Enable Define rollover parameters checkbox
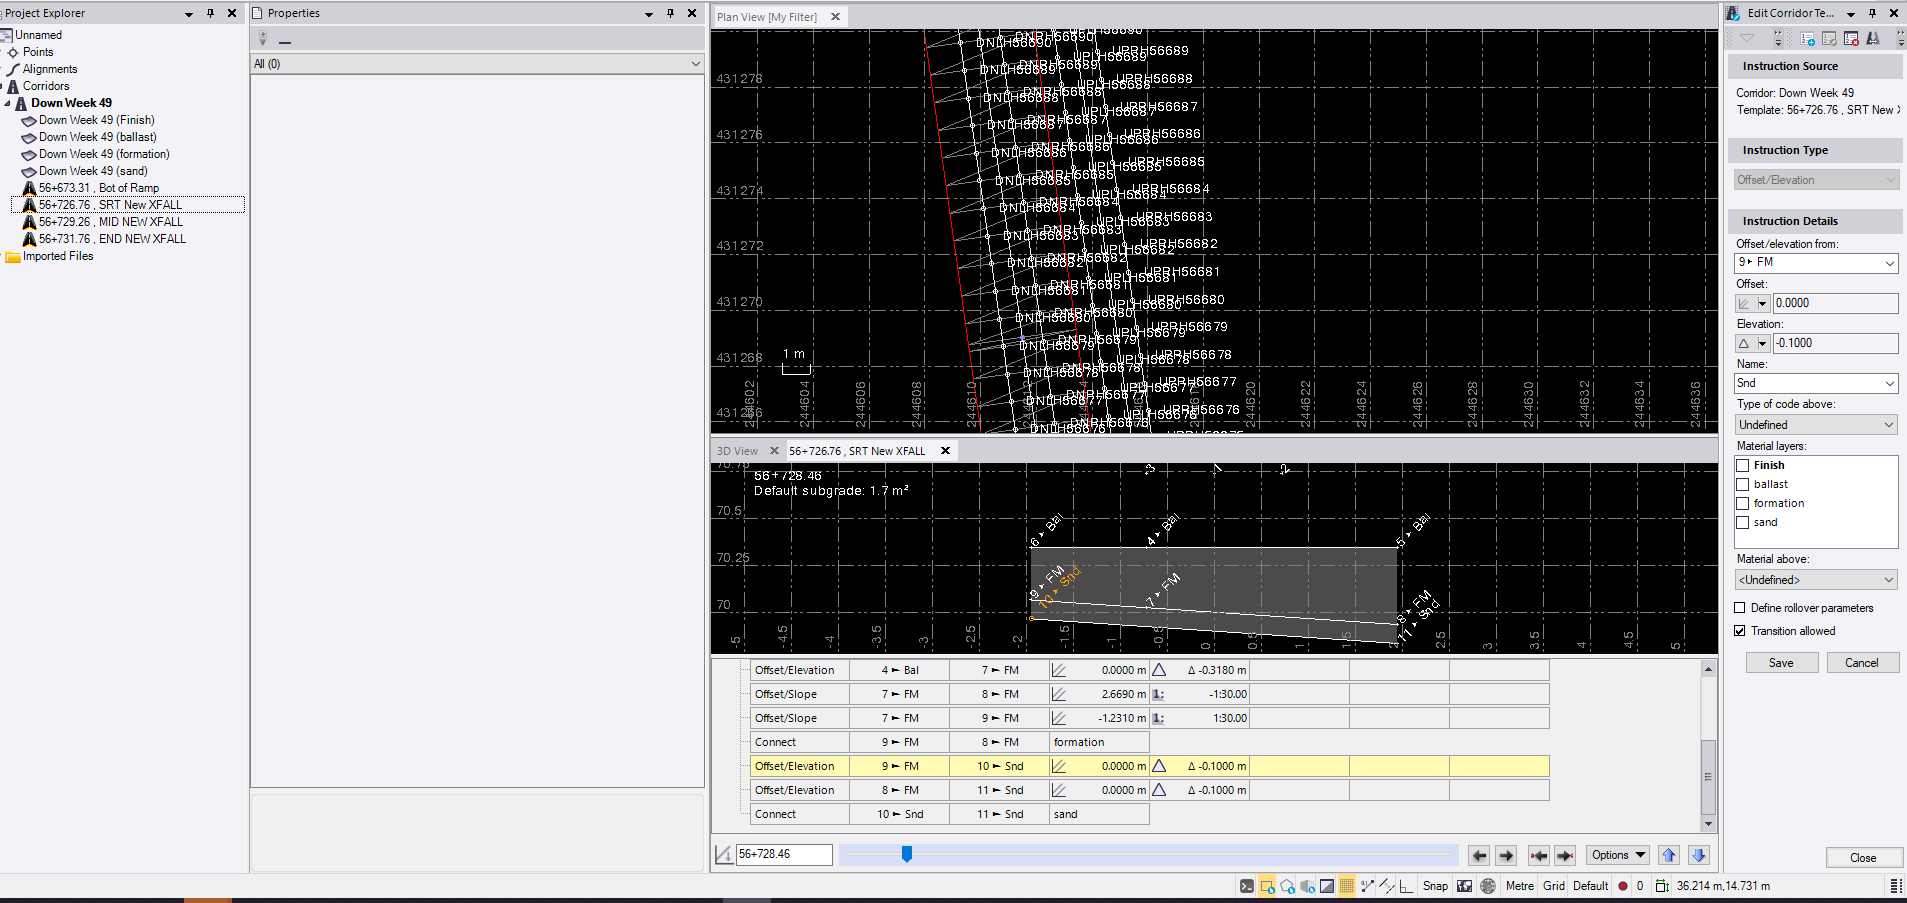This screenshot has width=1907, height=903. (x=1740, y=608)
